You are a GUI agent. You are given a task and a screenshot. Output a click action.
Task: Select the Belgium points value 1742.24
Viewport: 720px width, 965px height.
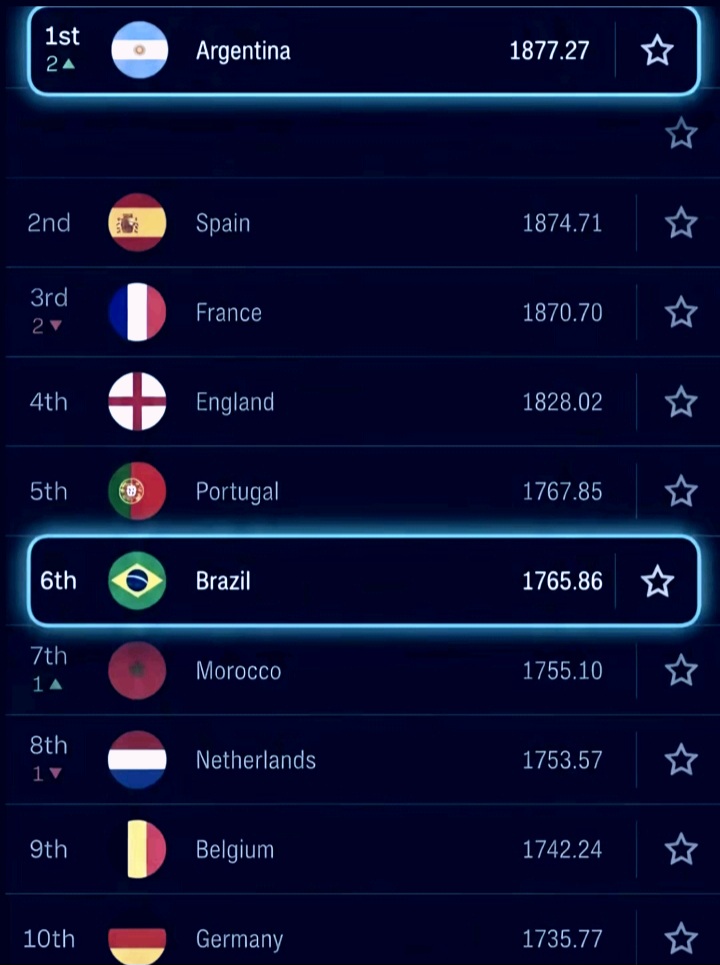click(562, 849)
